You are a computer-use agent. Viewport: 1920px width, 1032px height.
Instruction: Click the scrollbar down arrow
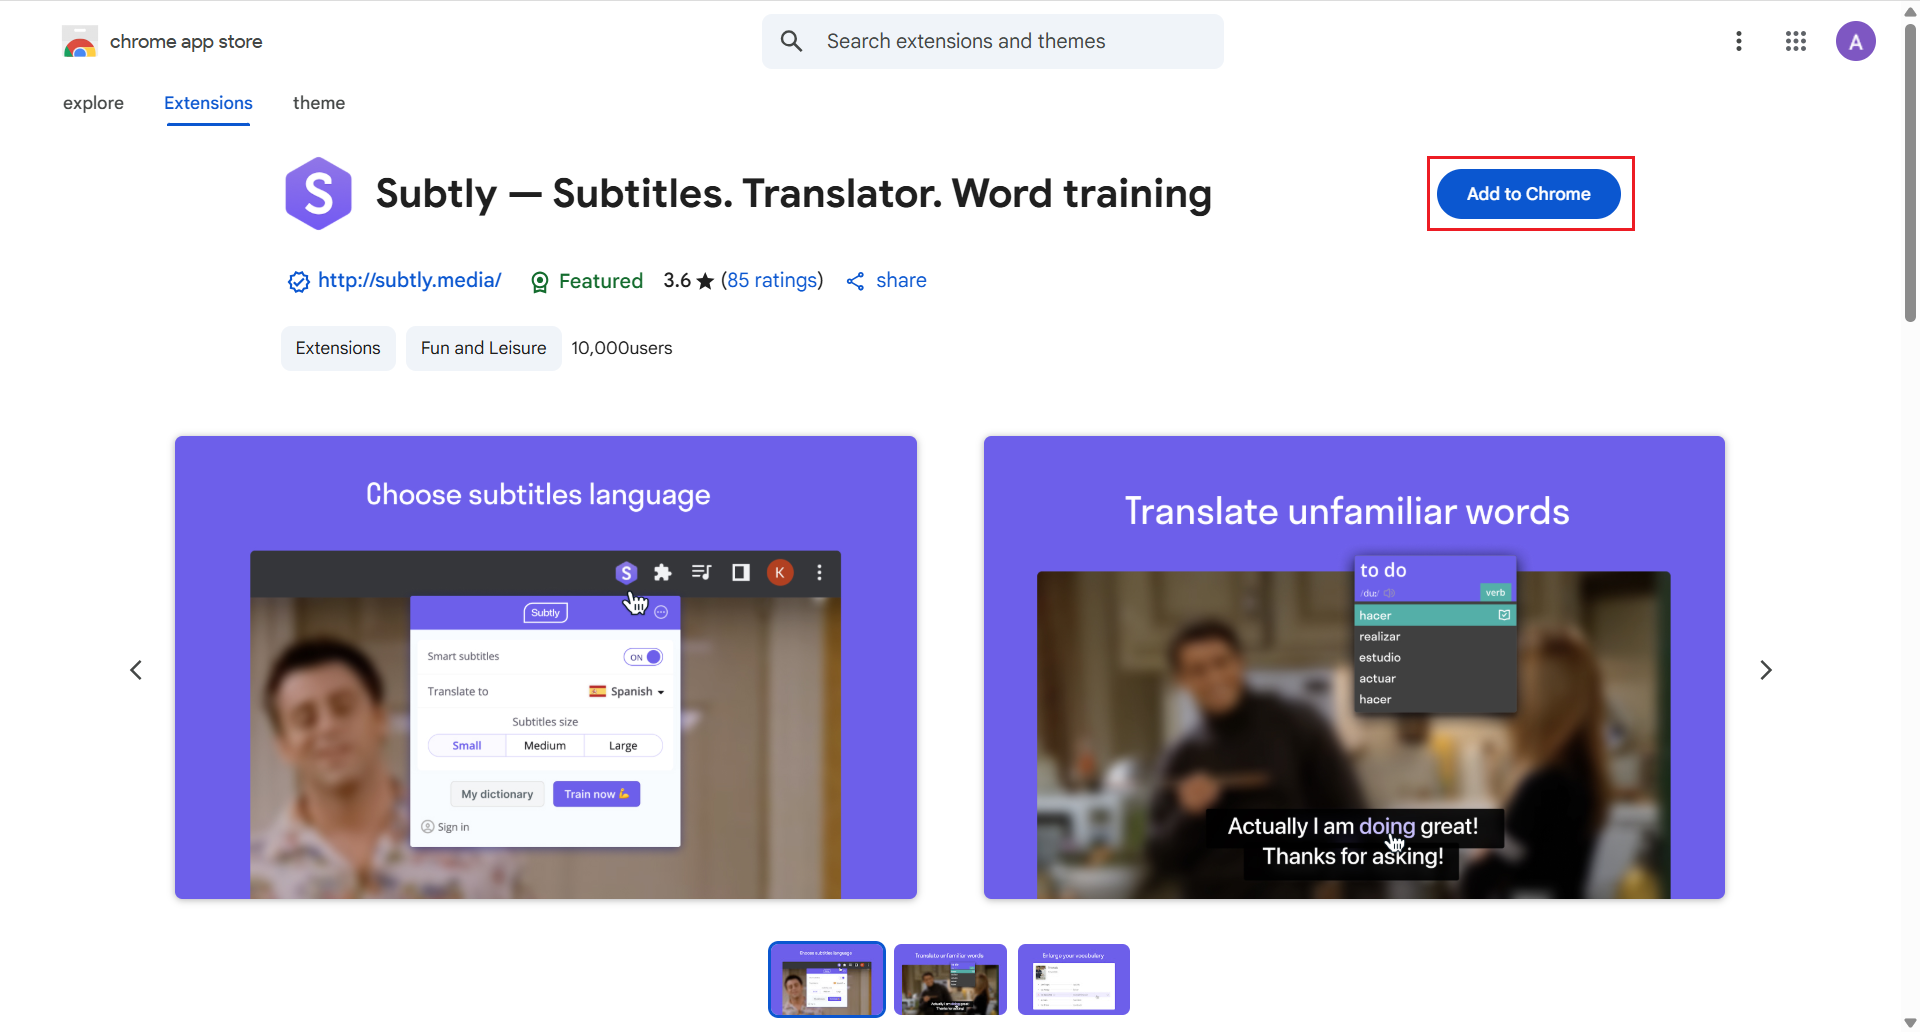[x=1910, y=1023]
